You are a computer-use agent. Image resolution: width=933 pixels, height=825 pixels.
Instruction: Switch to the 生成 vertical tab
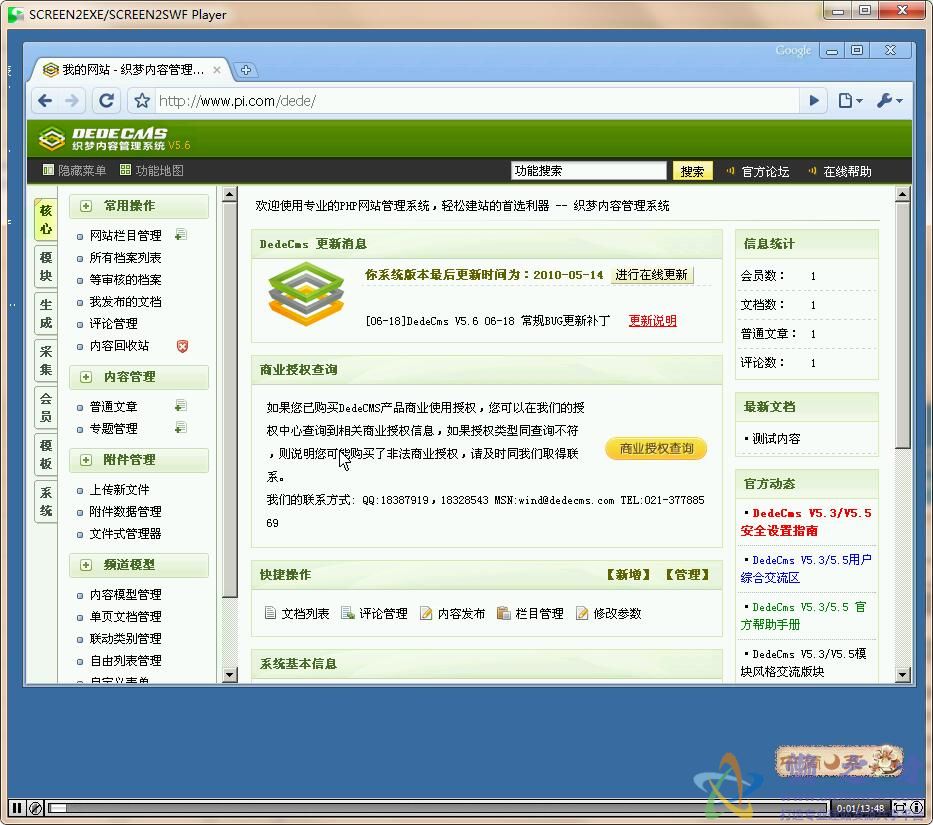point(46,313)
